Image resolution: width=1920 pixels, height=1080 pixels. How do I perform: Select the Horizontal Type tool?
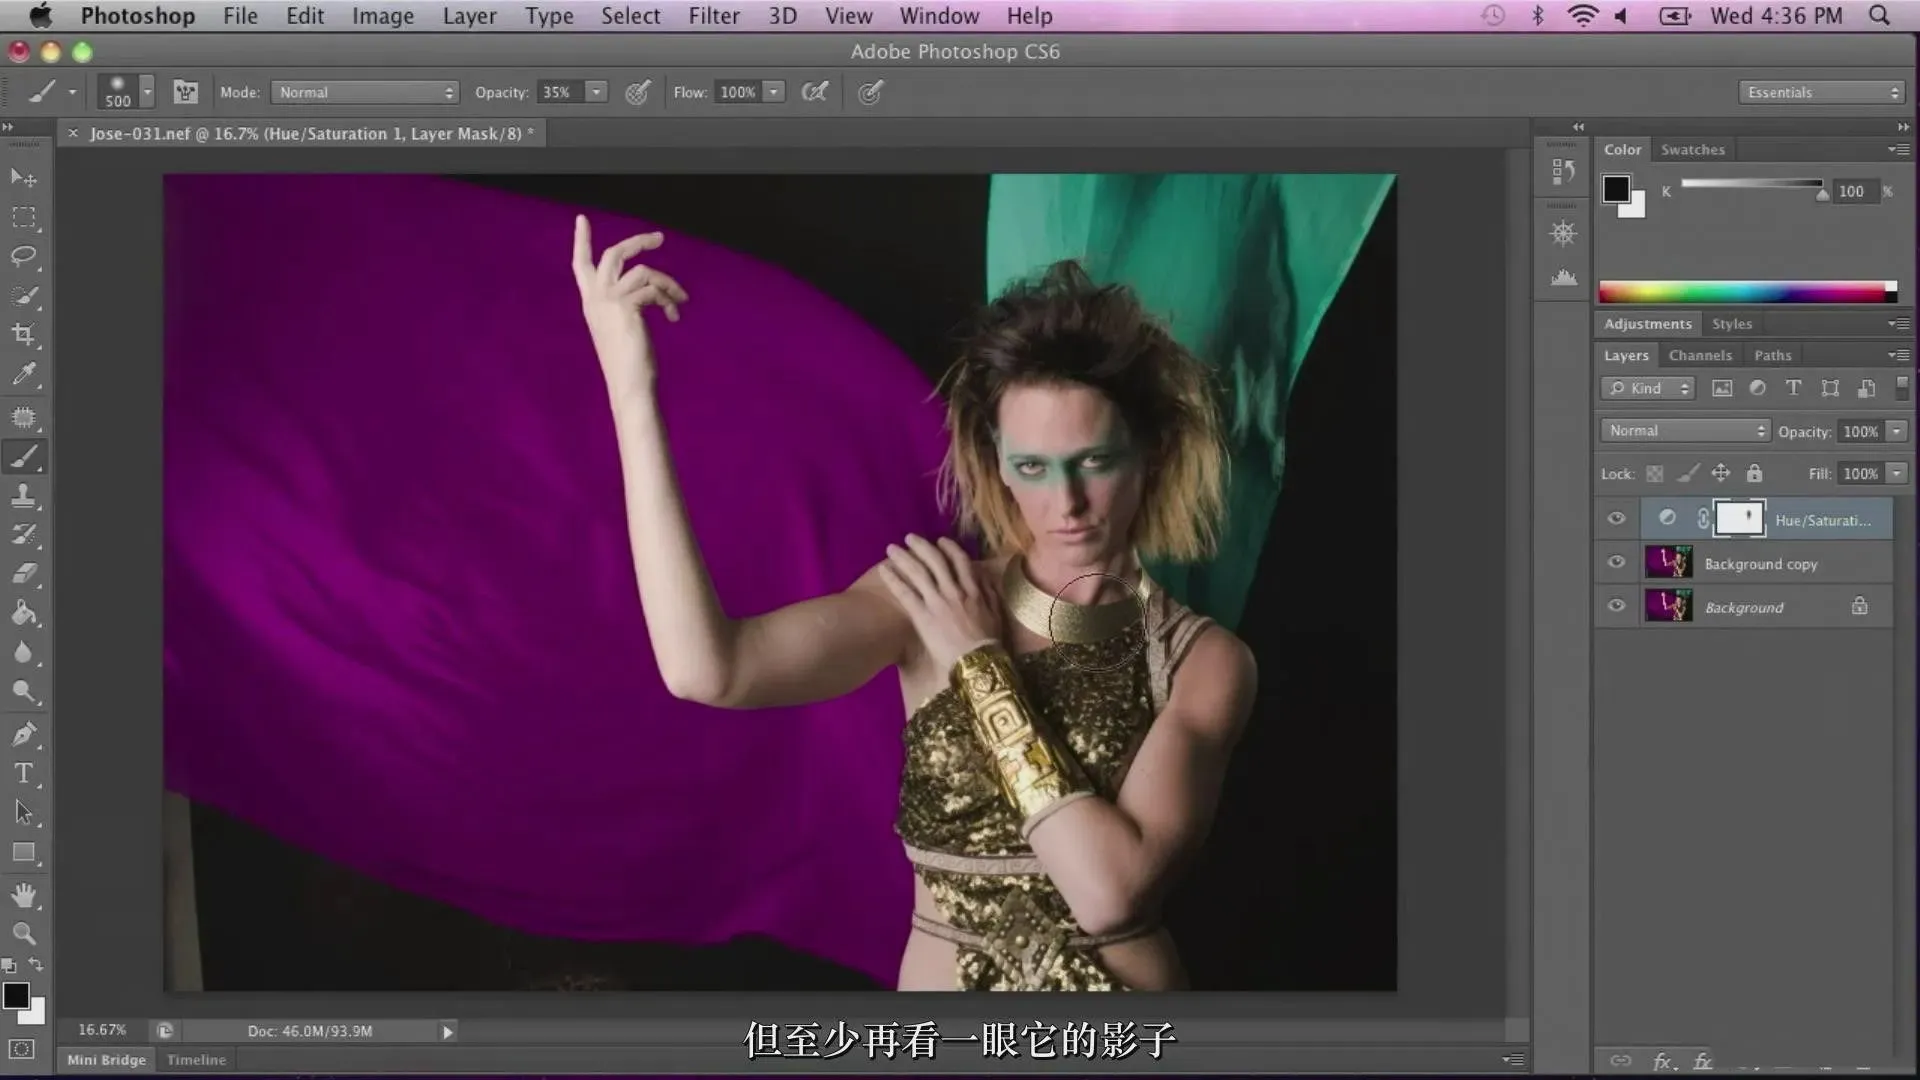pos(24,773)
